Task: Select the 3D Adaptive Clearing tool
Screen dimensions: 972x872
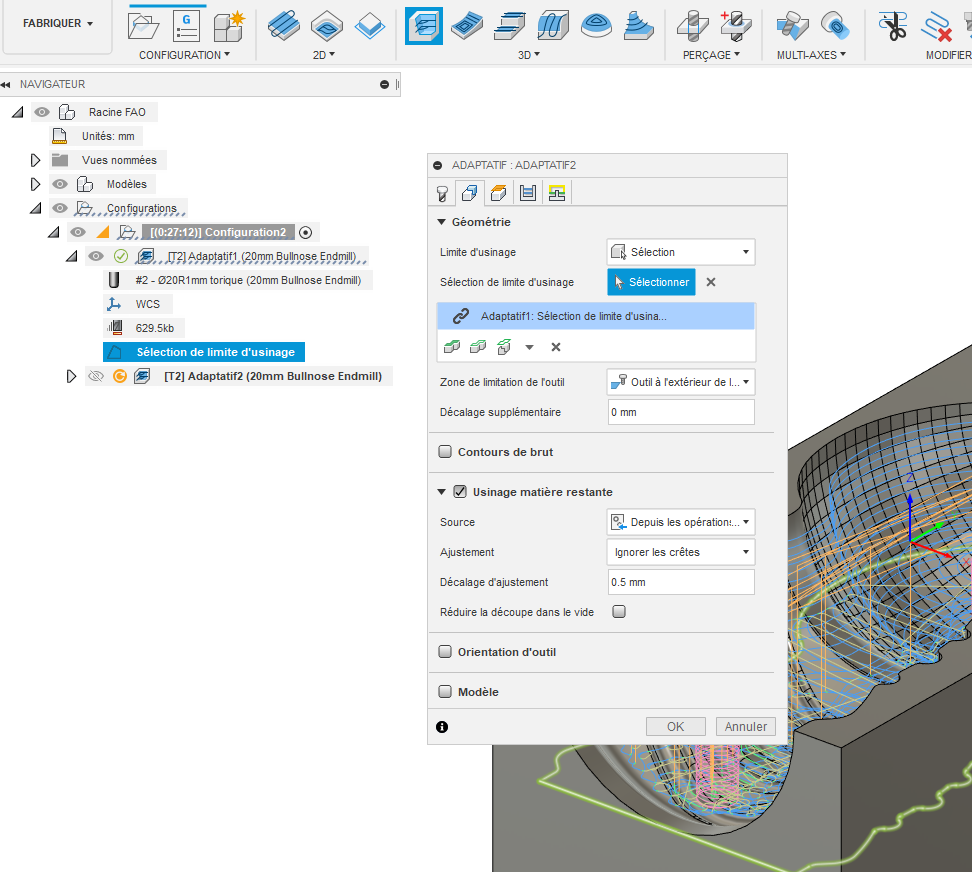Action: click(x=424, y=26)
